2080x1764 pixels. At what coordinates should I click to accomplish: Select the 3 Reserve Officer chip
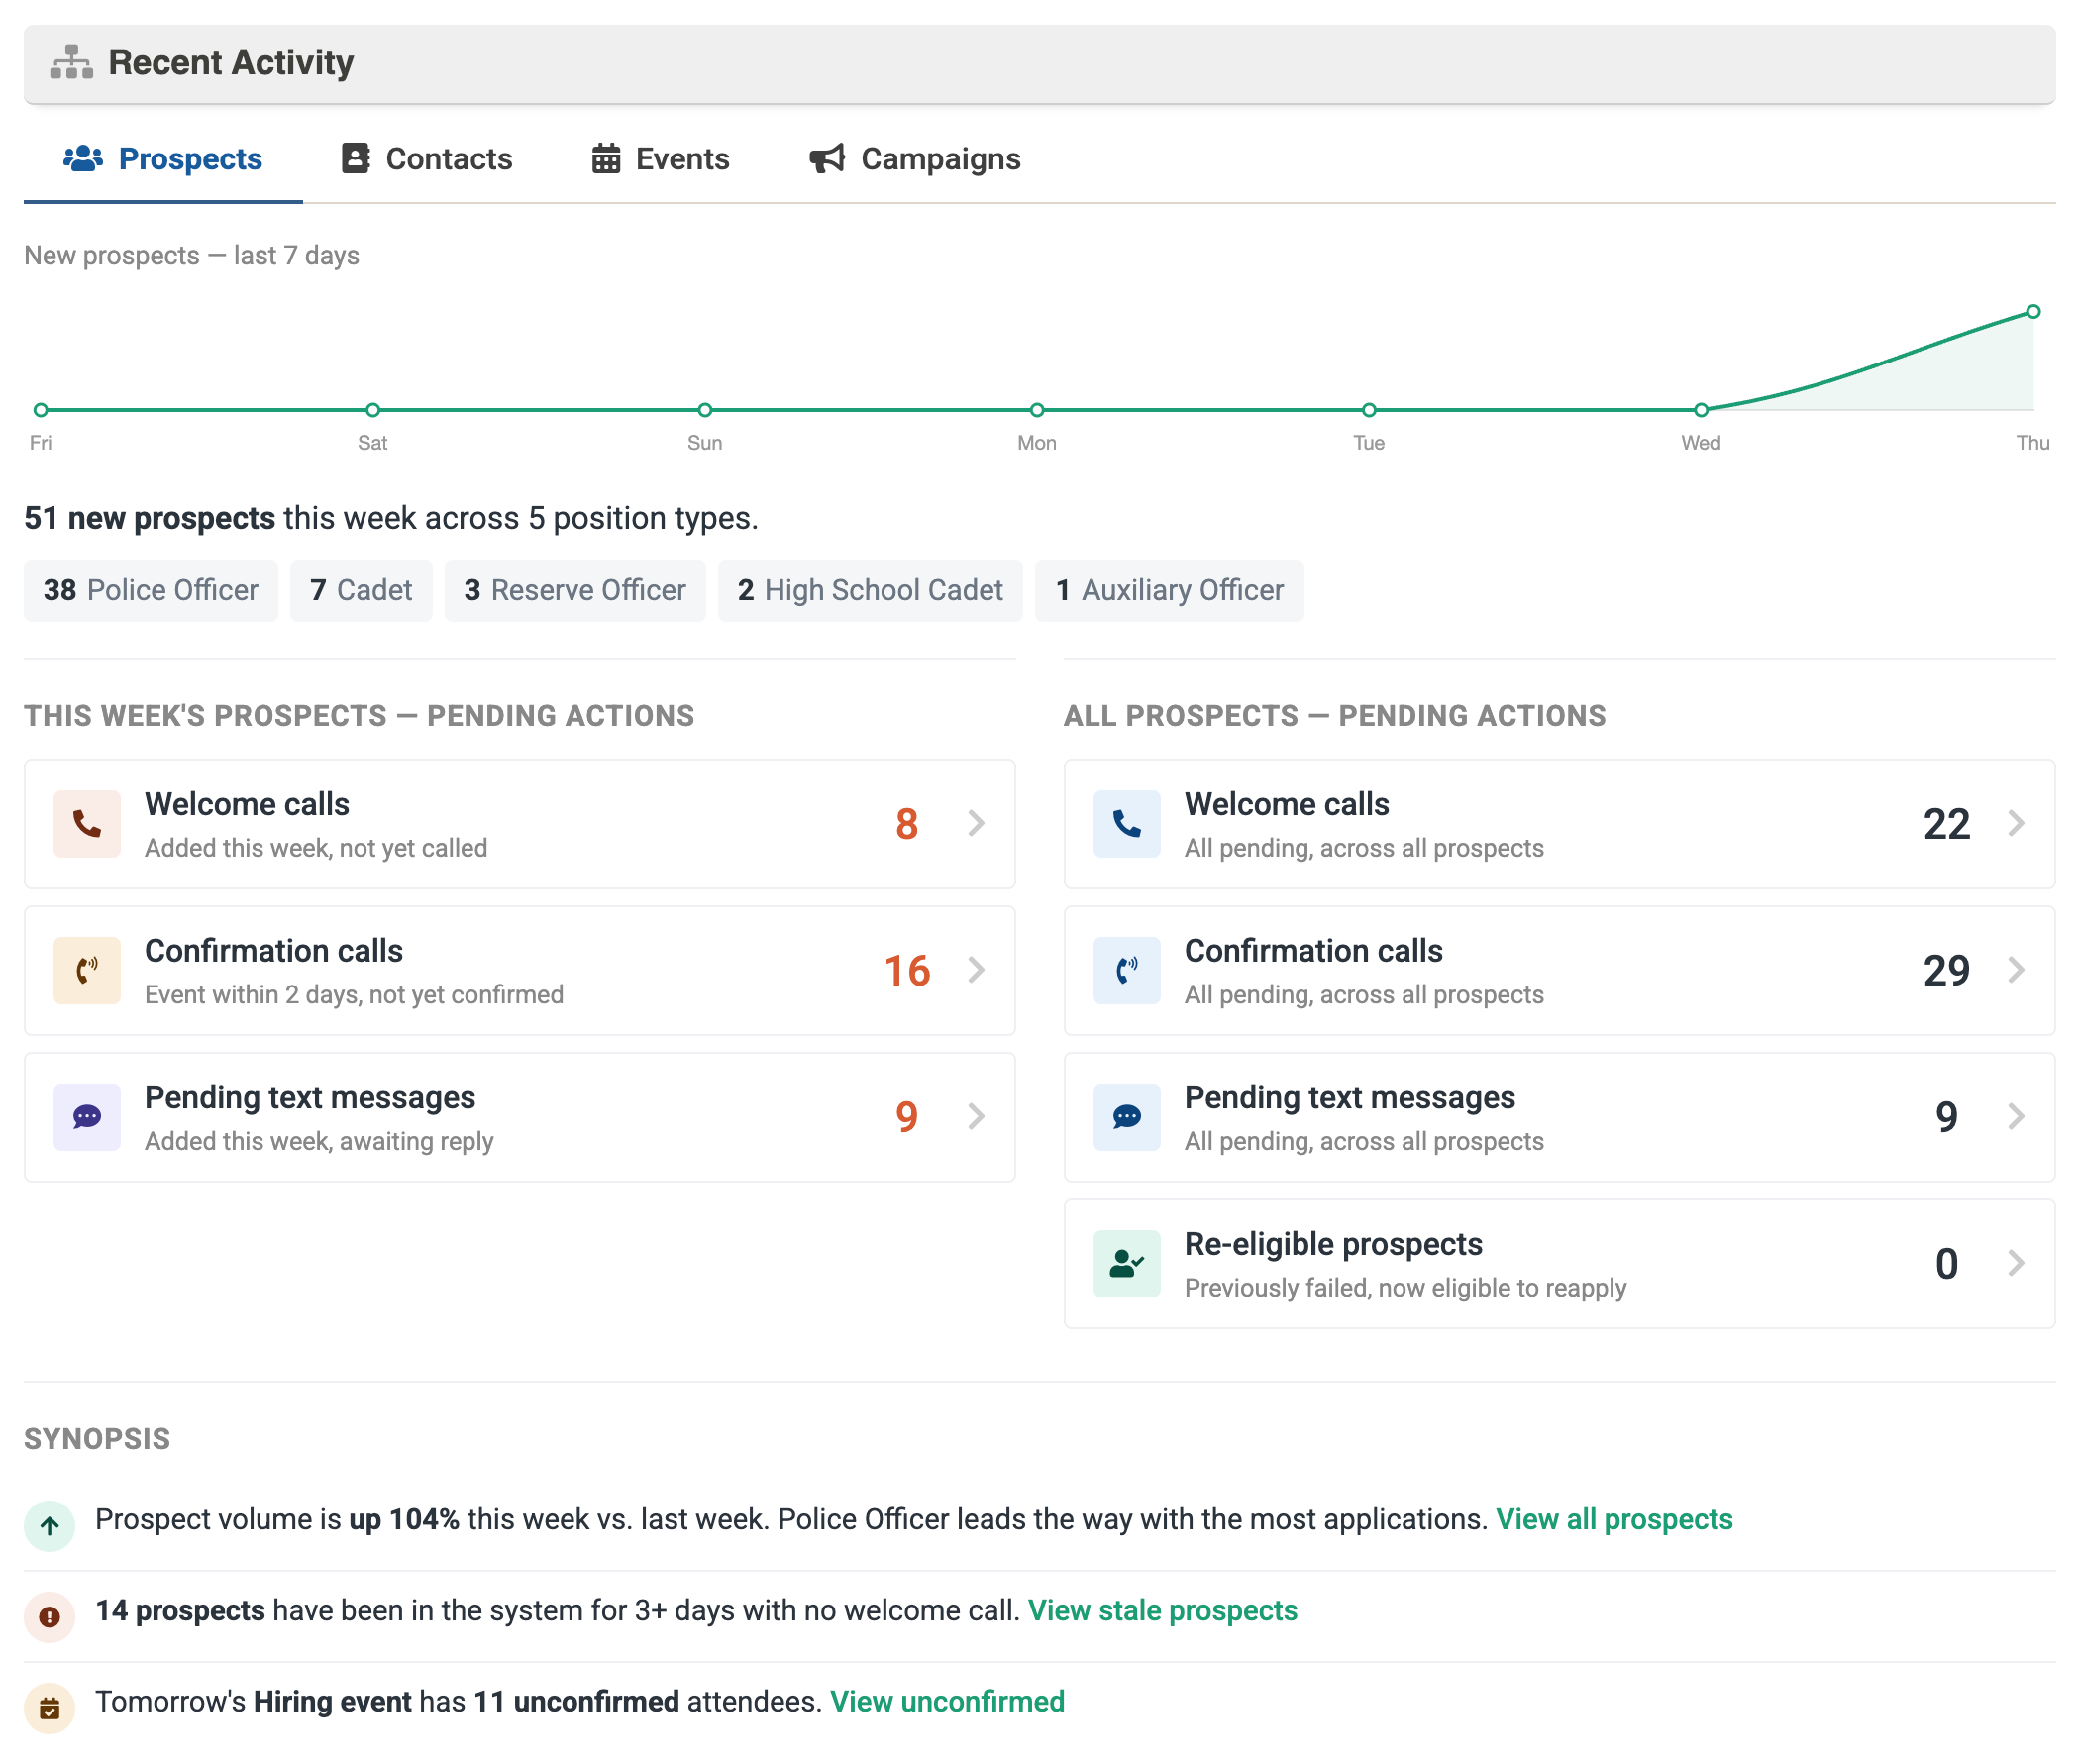(x=575, y=591)
